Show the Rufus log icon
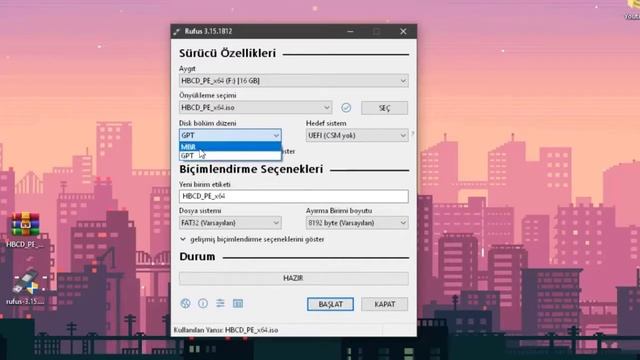The height and width of the screenshot is (360, 640). coord(238,303)
